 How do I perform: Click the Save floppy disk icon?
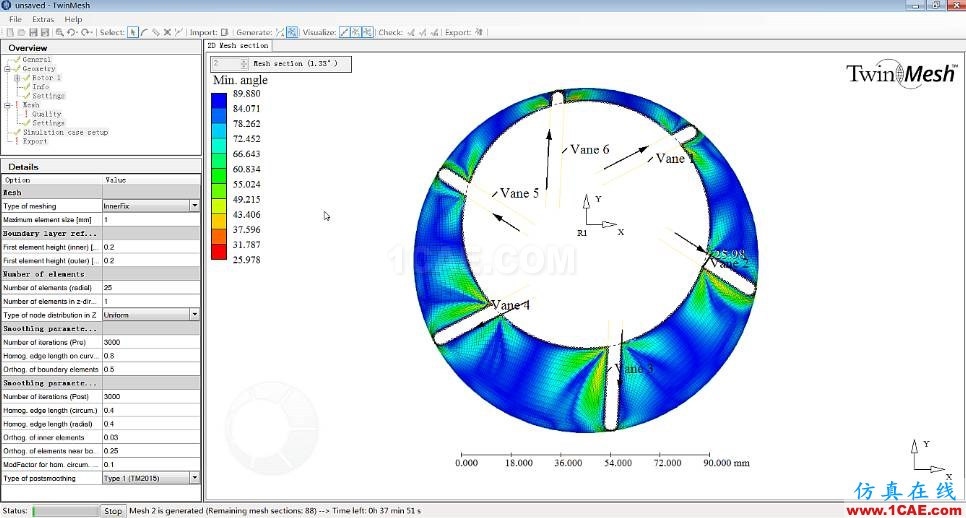(33, 32)
